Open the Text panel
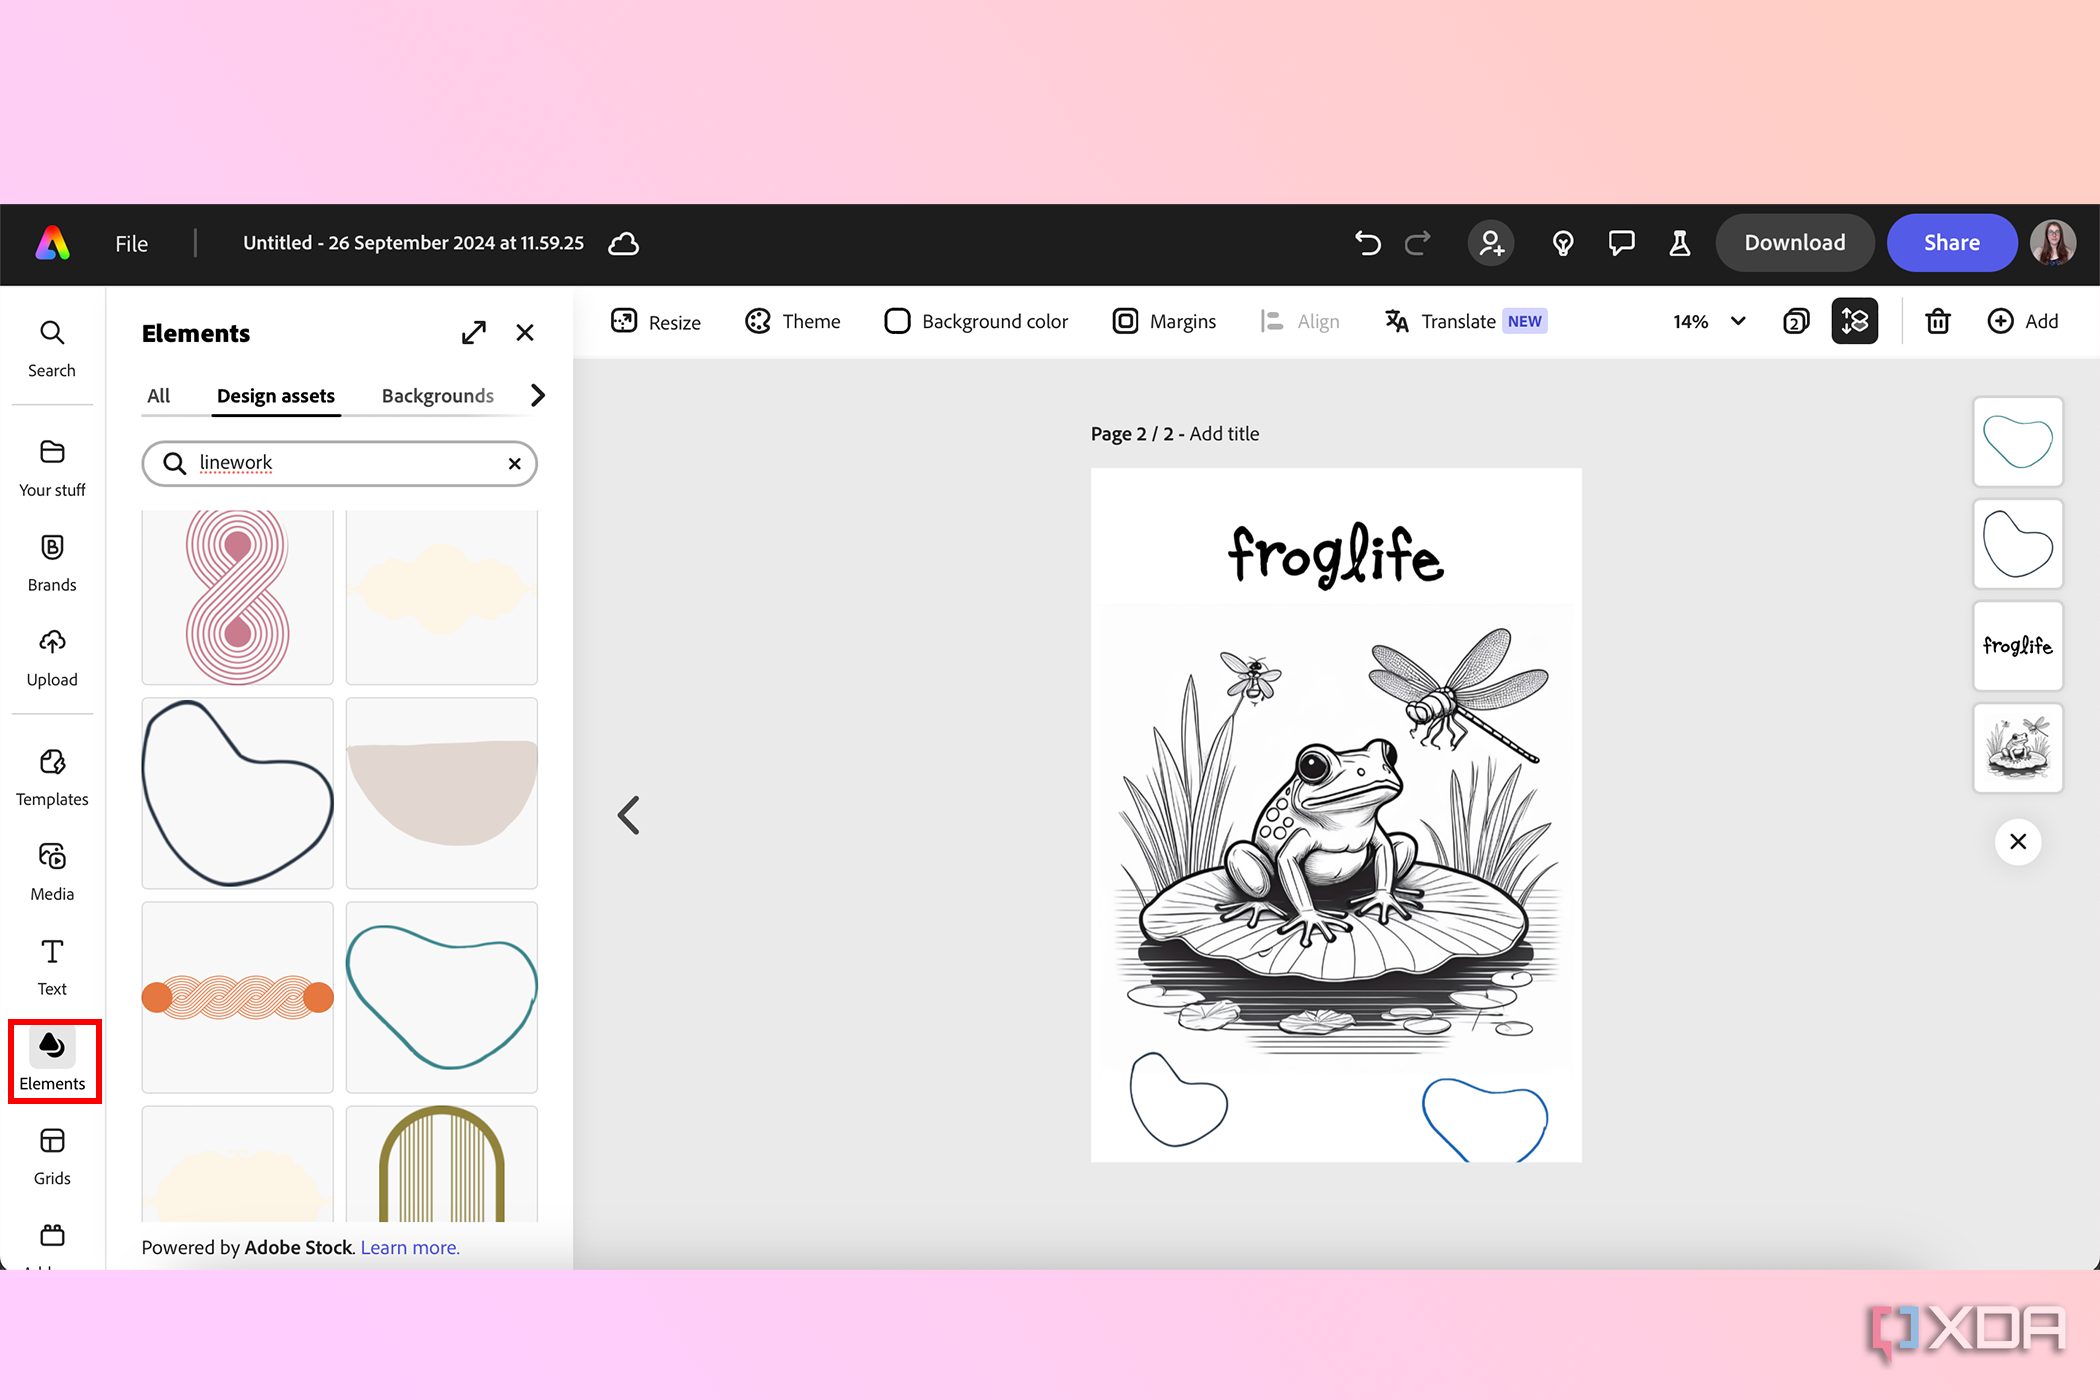 52,967
